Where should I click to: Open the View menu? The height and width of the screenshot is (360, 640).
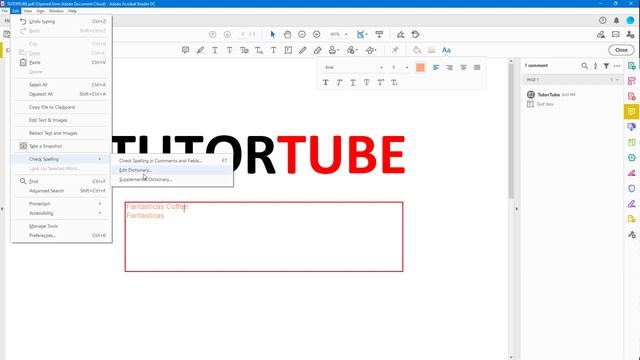(28, 11)
